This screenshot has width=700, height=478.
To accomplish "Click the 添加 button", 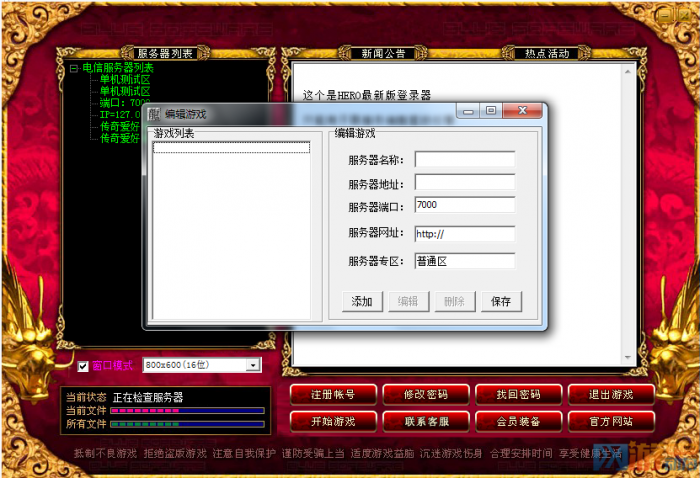I will (x=362, y=302).
